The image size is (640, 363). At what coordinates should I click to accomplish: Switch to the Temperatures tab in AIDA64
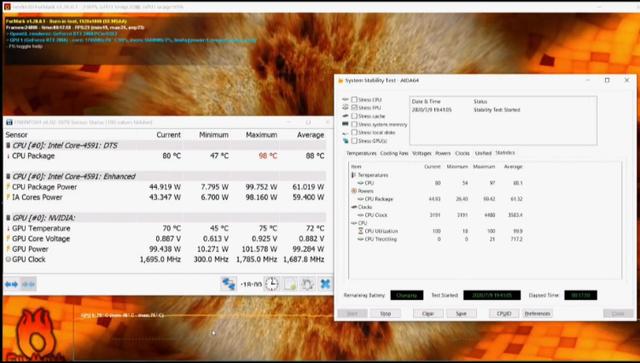pyautogui.click(x=361, y=153)
